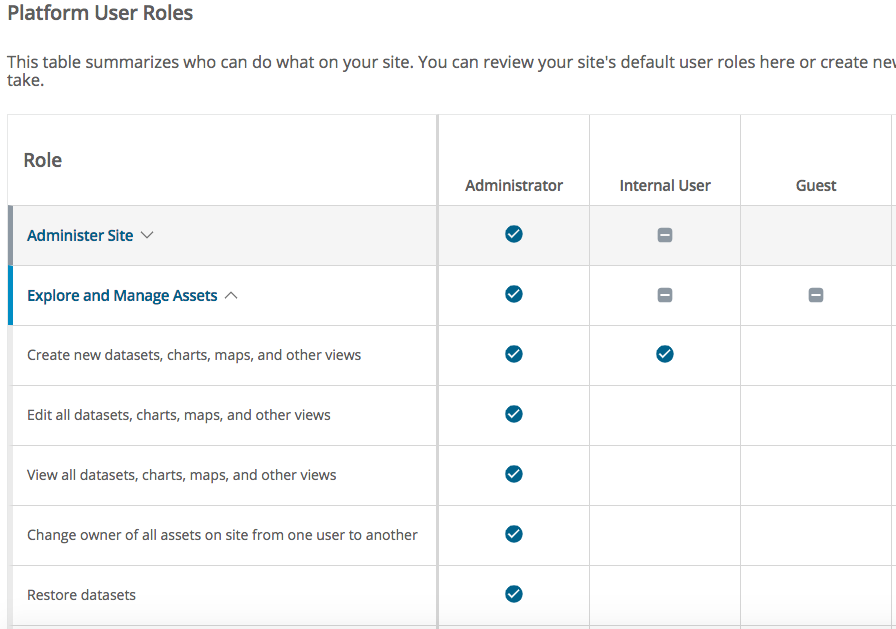Click the Explore and Manage Assets up chevron
The width and height of the screenshot is (896, 629).
(x=231, y=295)
